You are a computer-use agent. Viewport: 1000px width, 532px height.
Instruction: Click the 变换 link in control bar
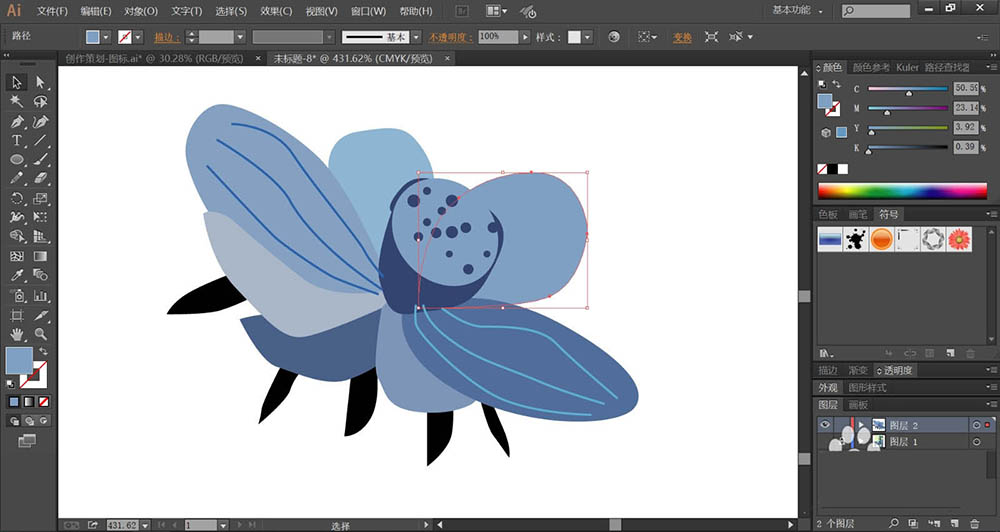coord(682,37)
